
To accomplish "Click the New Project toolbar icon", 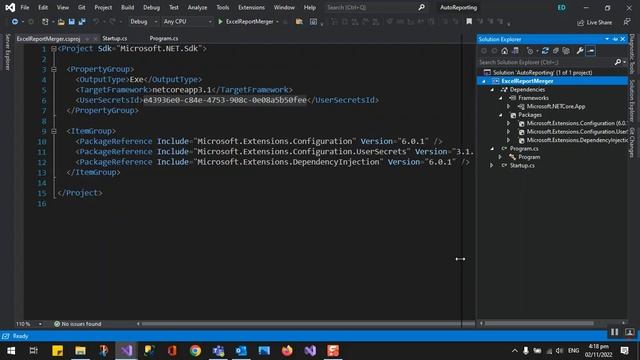I will 45,22.
